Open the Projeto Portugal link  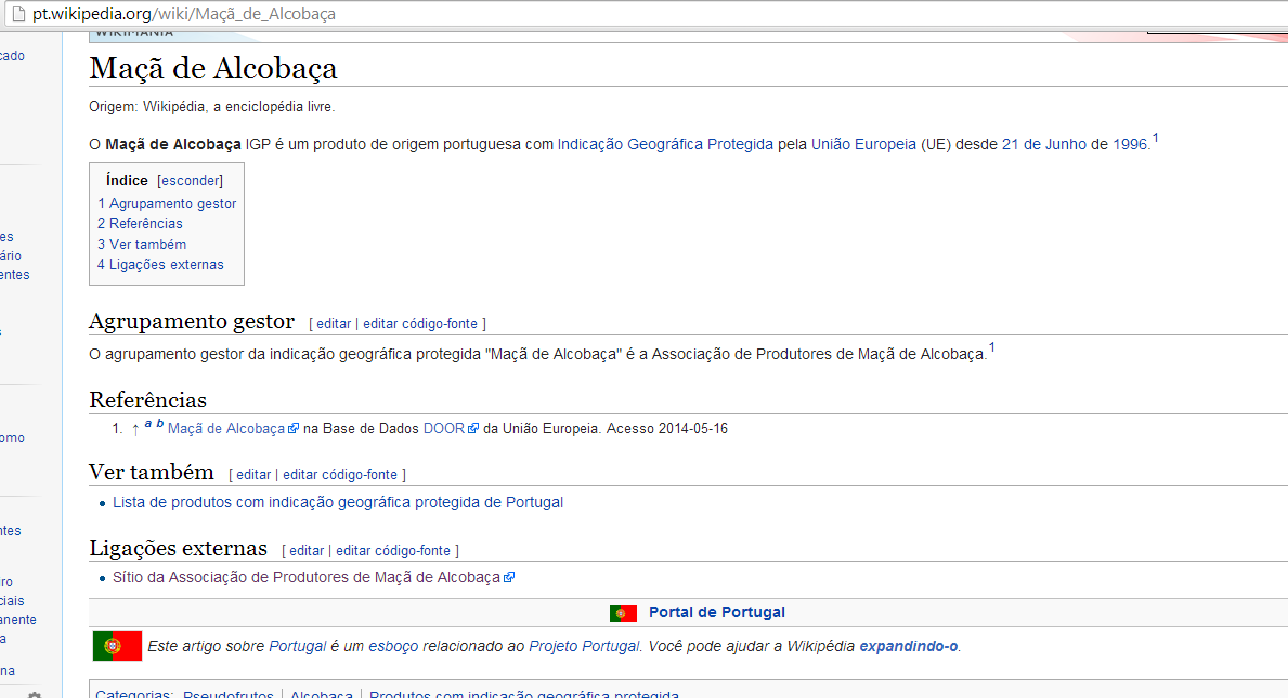[584, 646]
